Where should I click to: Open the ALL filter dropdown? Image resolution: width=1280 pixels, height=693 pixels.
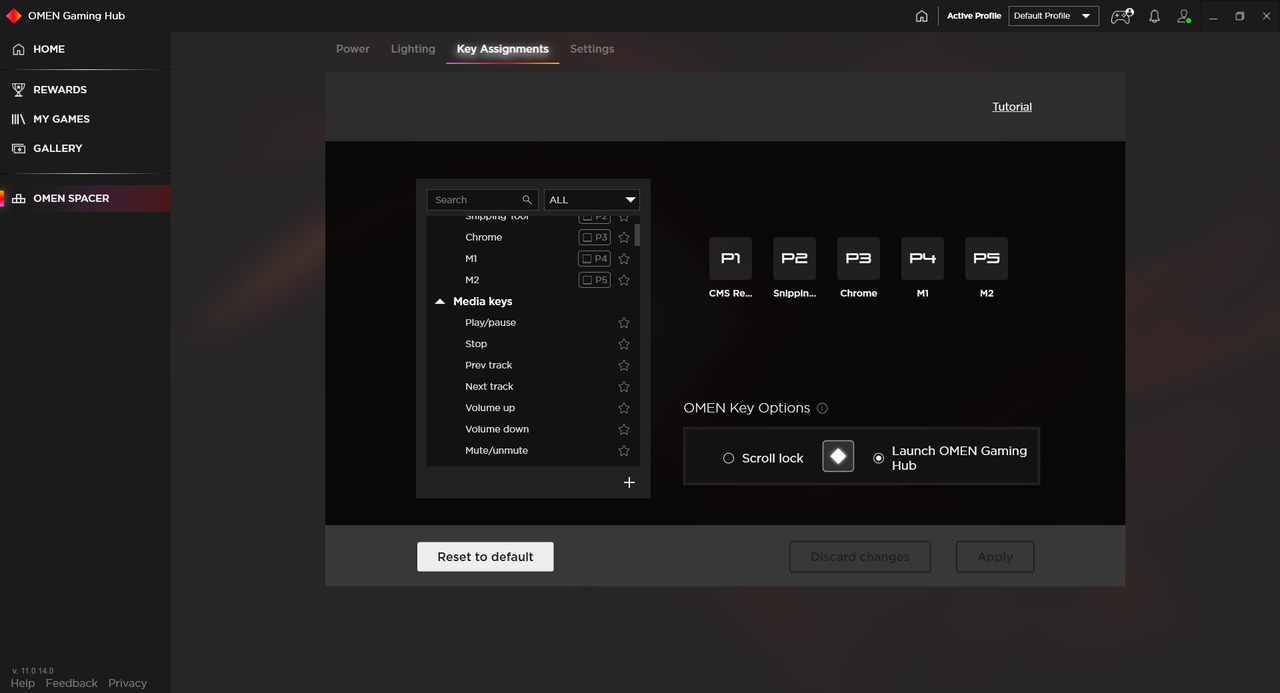[x=591, y=200]
